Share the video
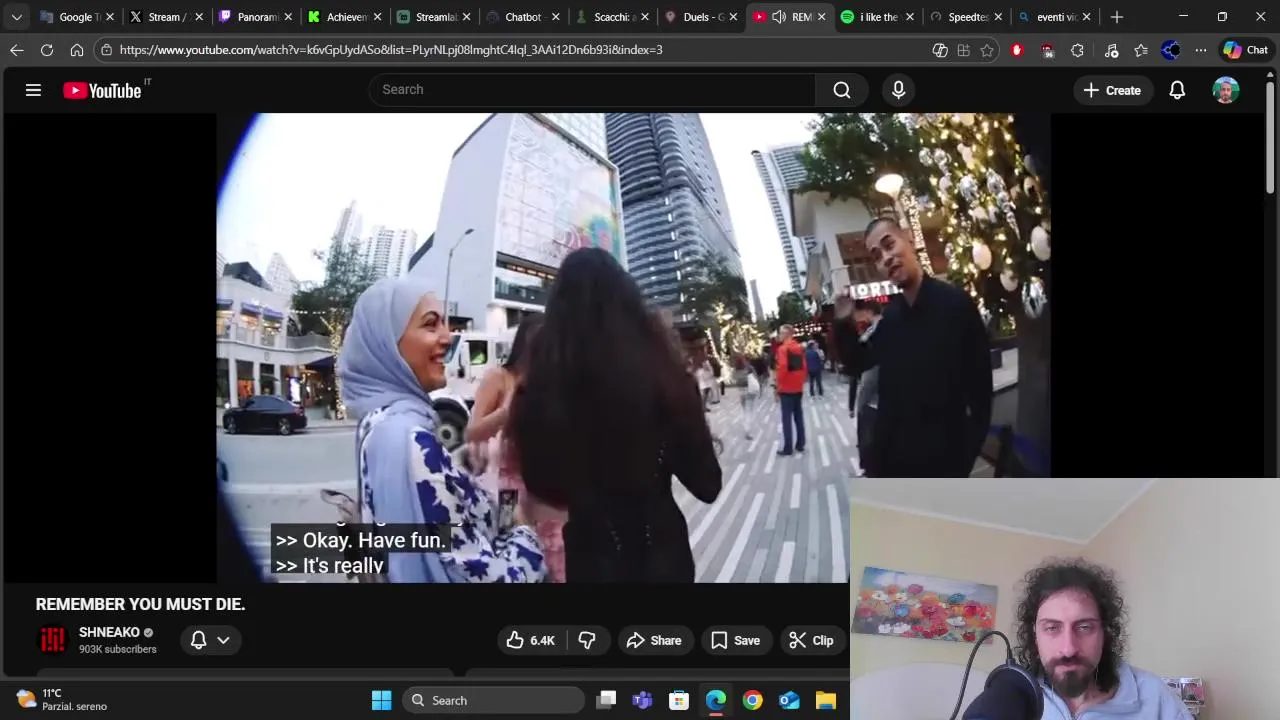This screenshot has height=720, width=1280. pyautogui.click(x=654, y=641)
